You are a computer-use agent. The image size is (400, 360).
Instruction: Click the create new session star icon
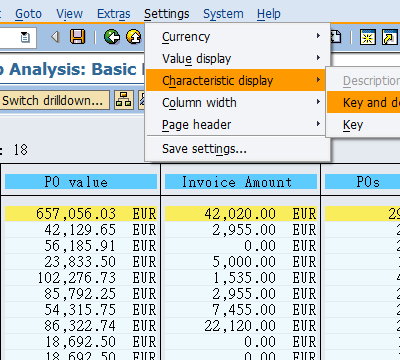(x=368, y=37)
